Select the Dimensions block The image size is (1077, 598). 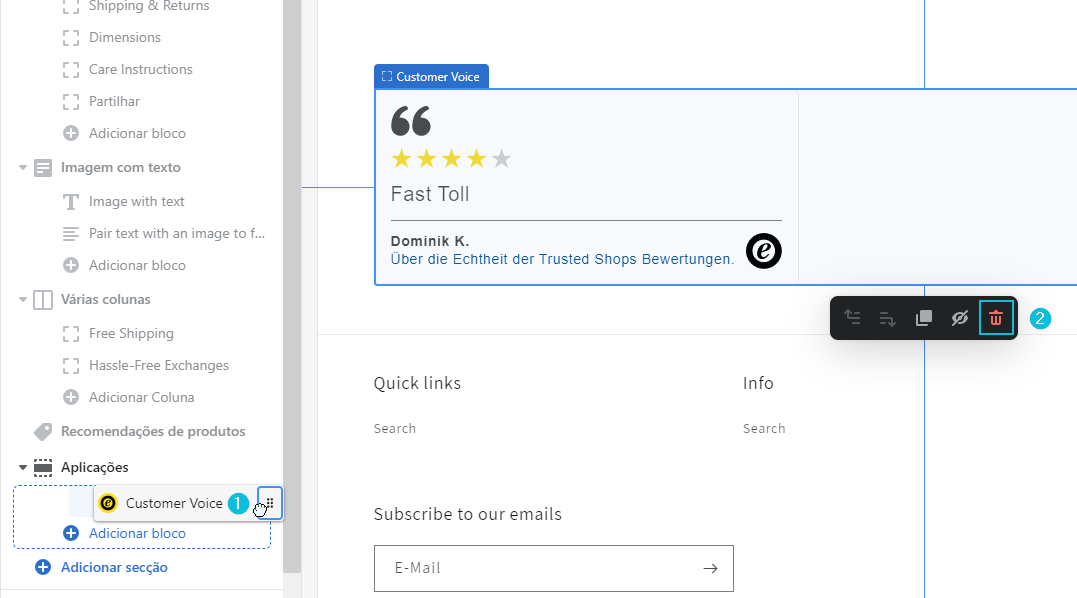(x=125, y=38)
